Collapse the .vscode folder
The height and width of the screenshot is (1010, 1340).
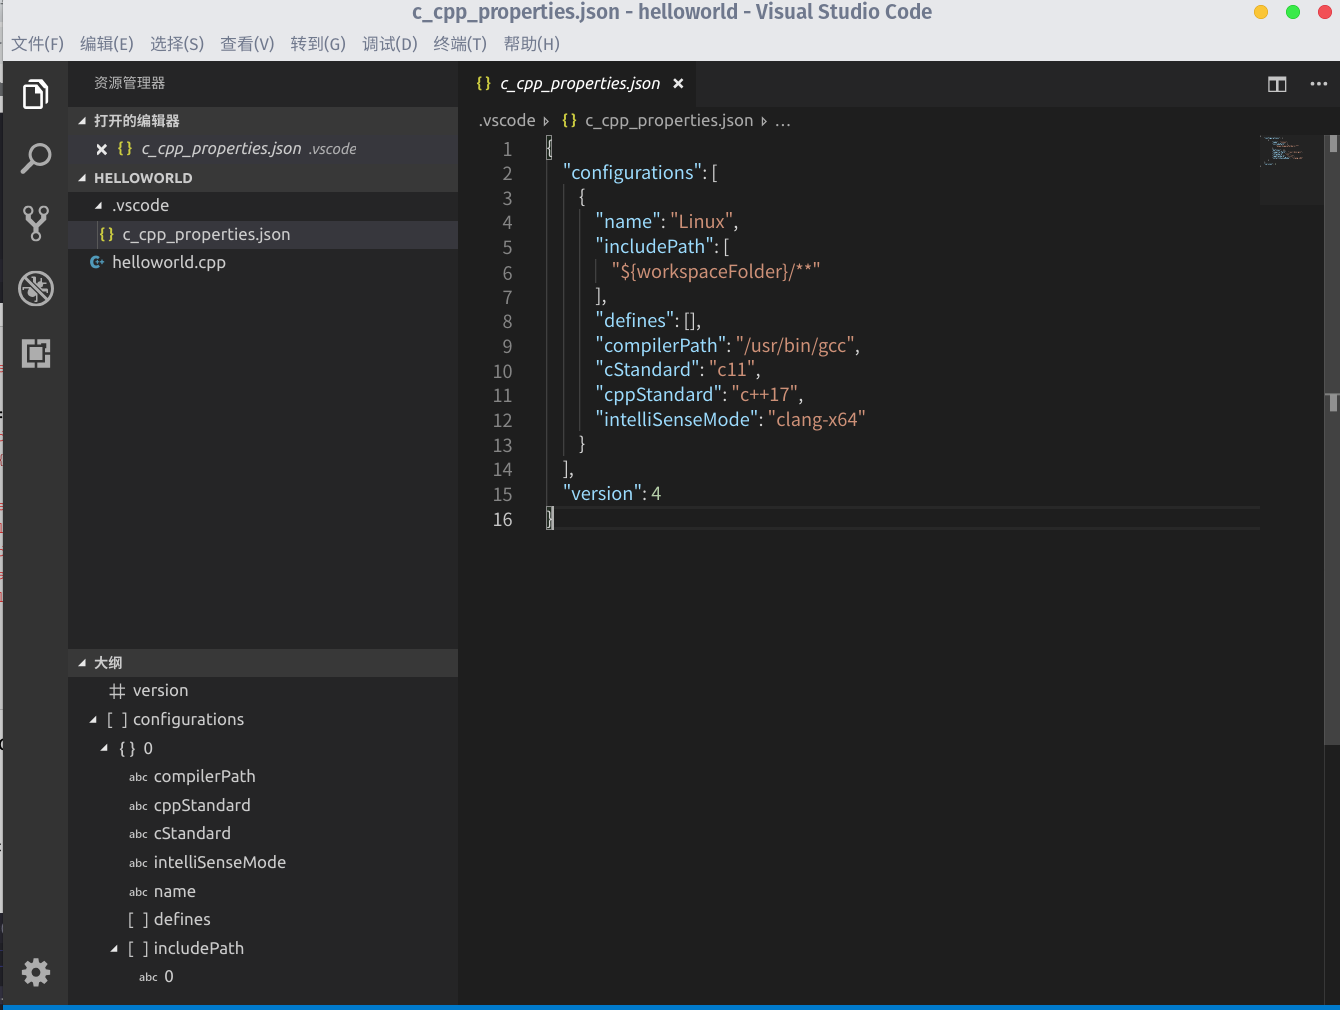(x=98, y=206)
